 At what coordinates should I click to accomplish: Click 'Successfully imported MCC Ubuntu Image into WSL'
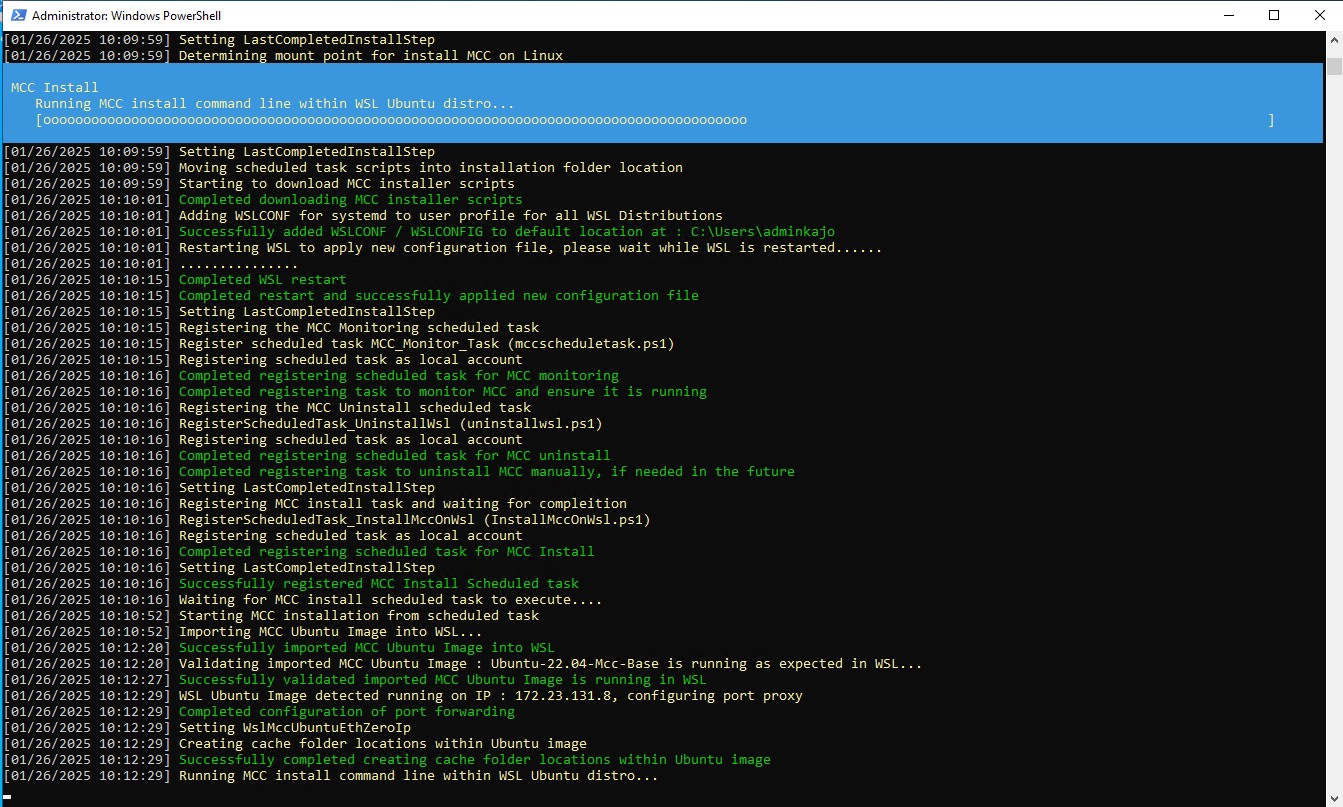click(x=367, y=648)
